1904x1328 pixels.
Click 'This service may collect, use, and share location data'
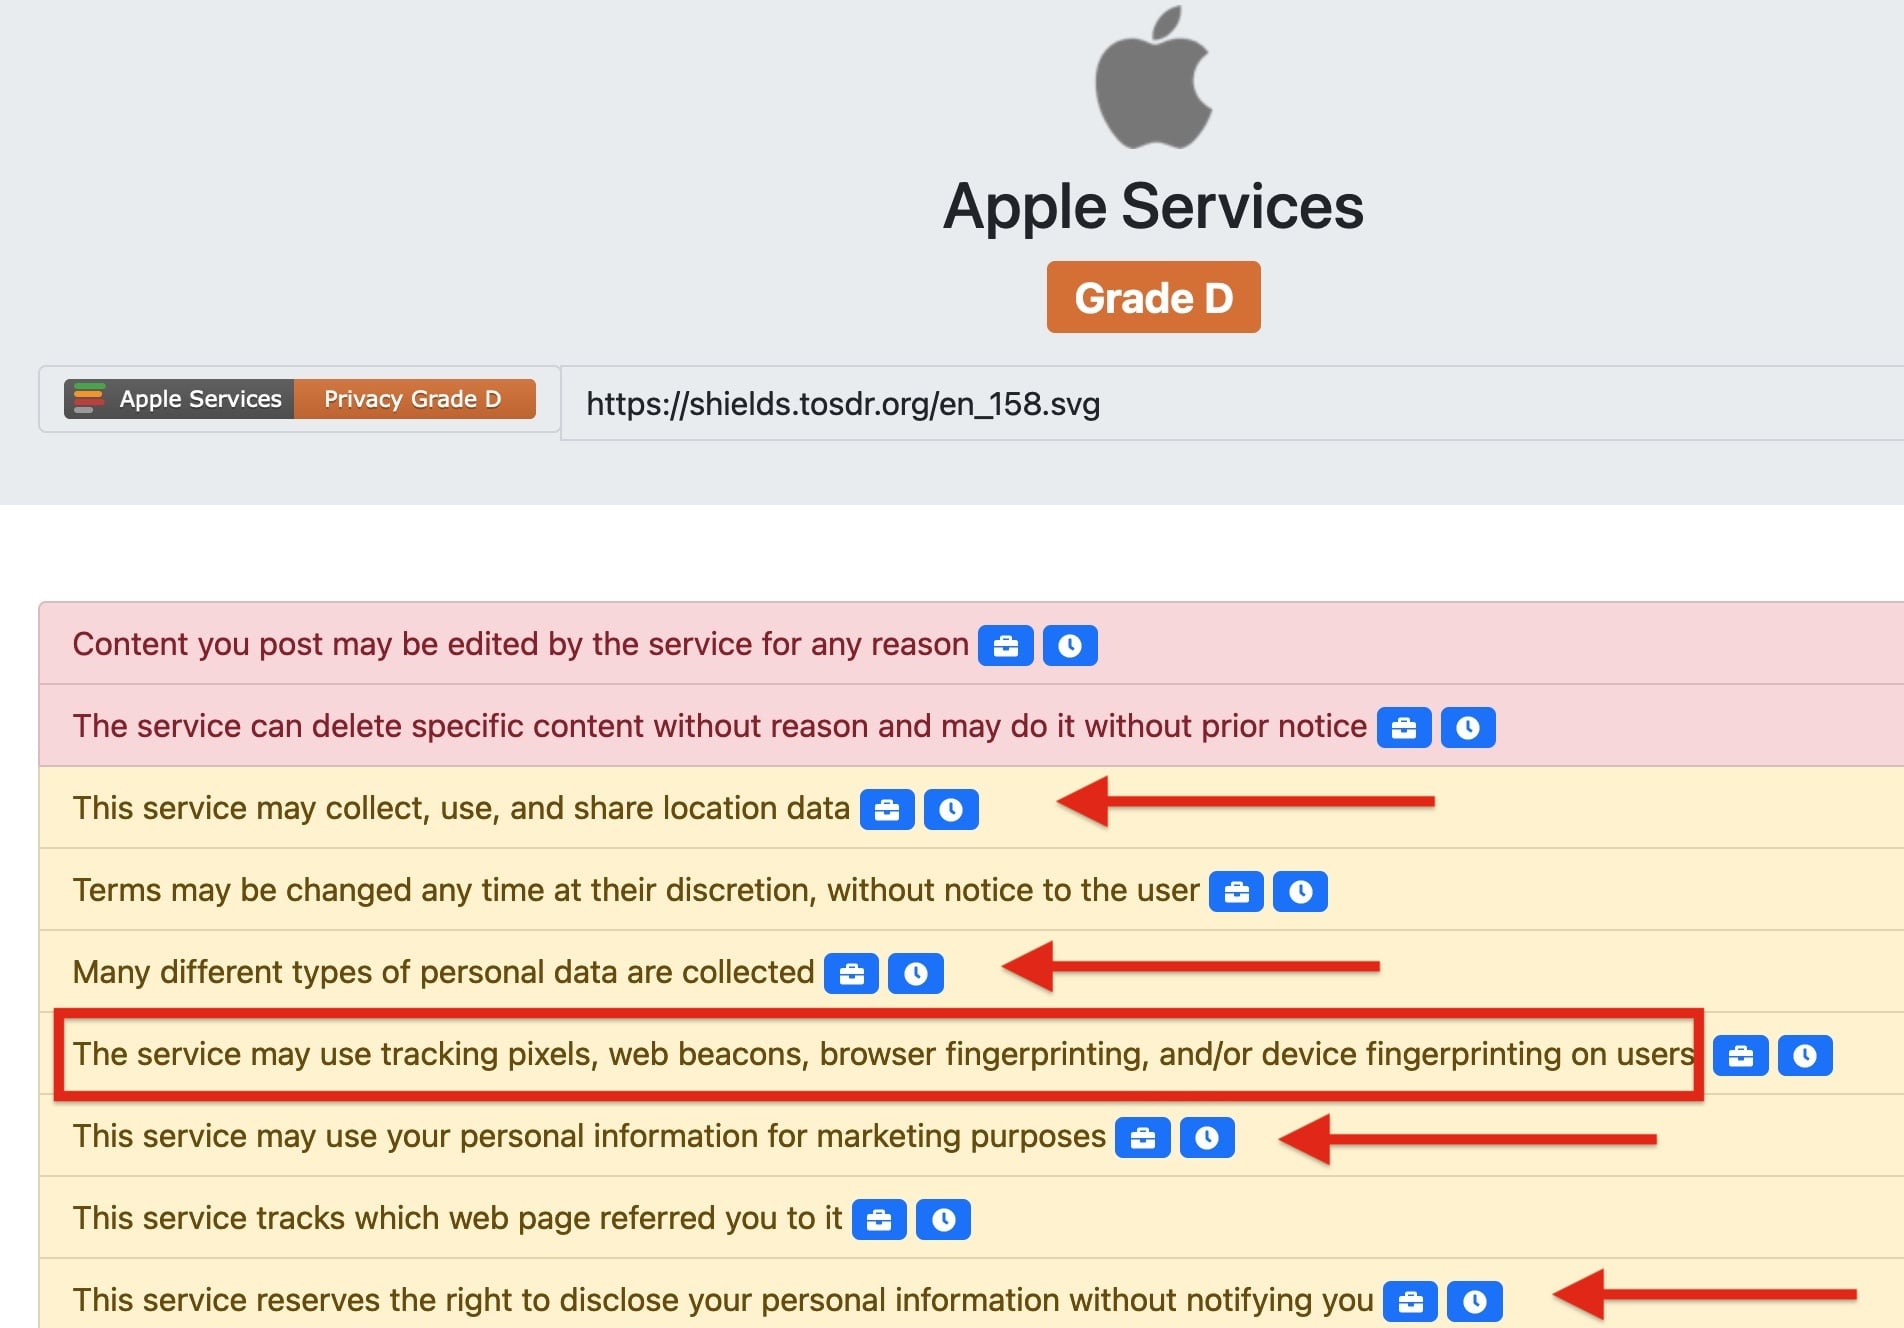461,808
